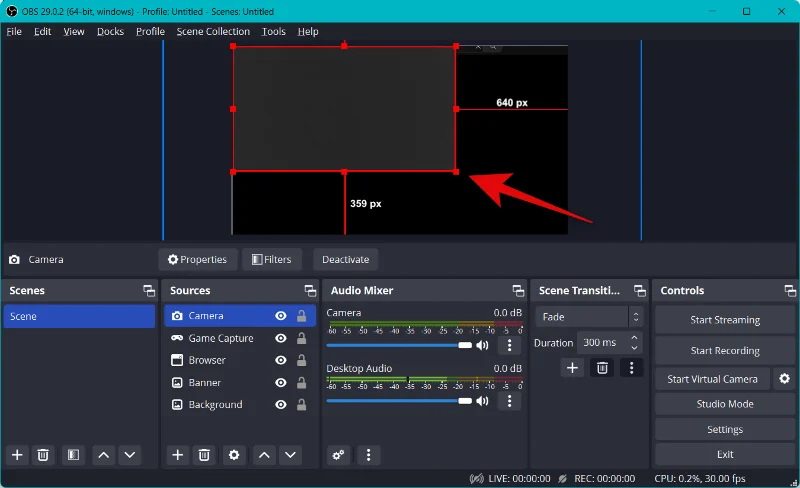Toggle lock on Camera source
This screenshot has height=488, width=800.
(302, 316)
